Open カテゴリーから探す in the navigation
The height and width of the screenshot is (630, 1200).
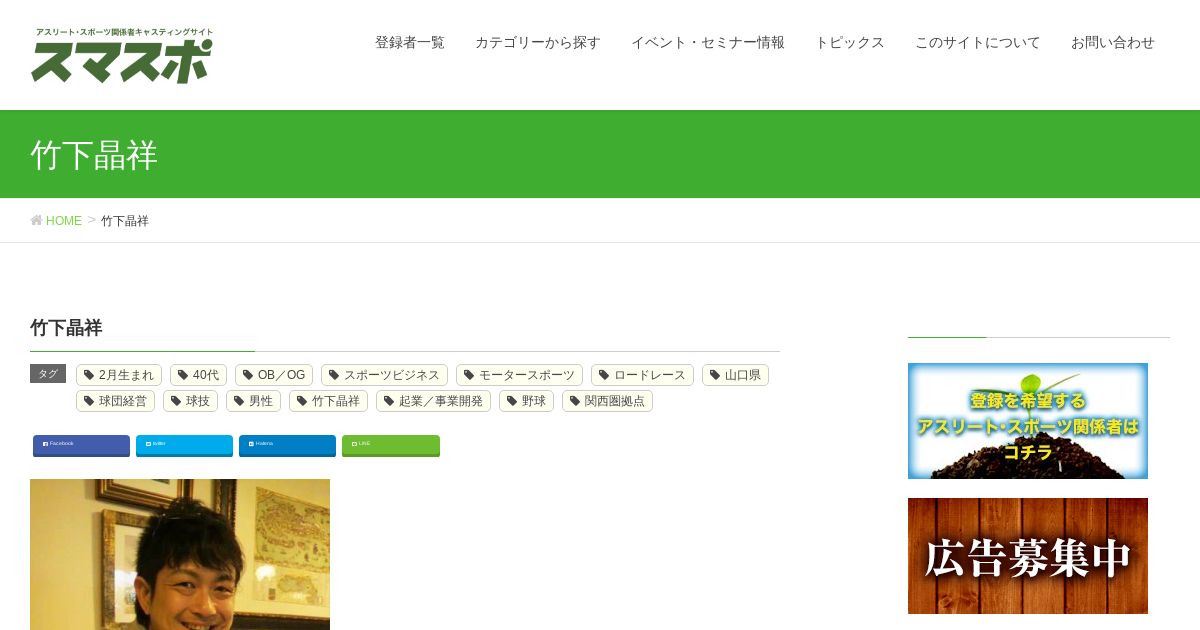click(538, 43)
